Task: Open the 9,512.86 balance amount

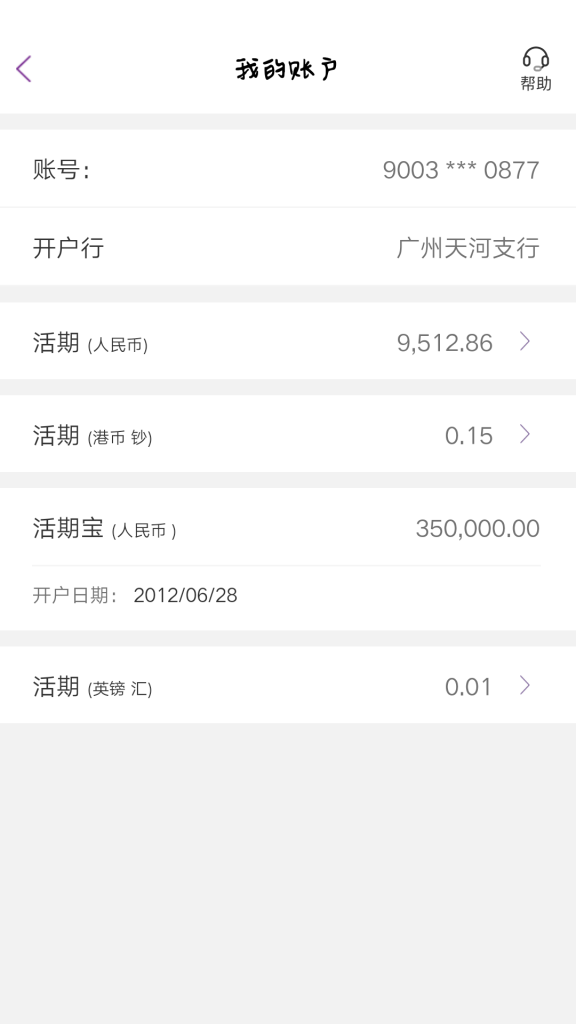Action: (445, 343)
